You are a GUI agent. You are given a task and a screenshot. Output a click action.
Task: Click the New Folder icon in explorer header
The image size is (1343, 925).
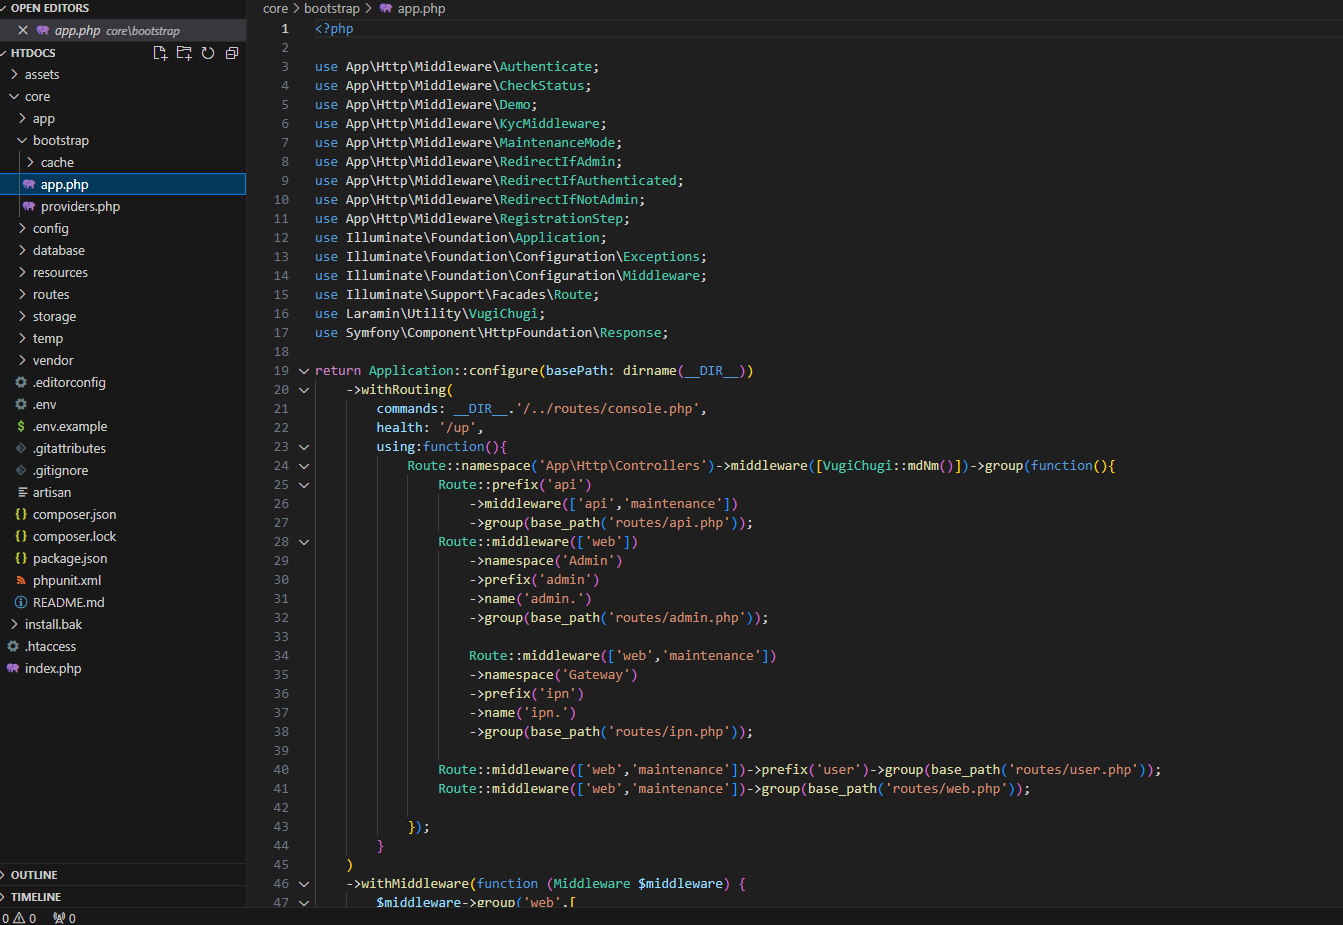coord(184,53)
